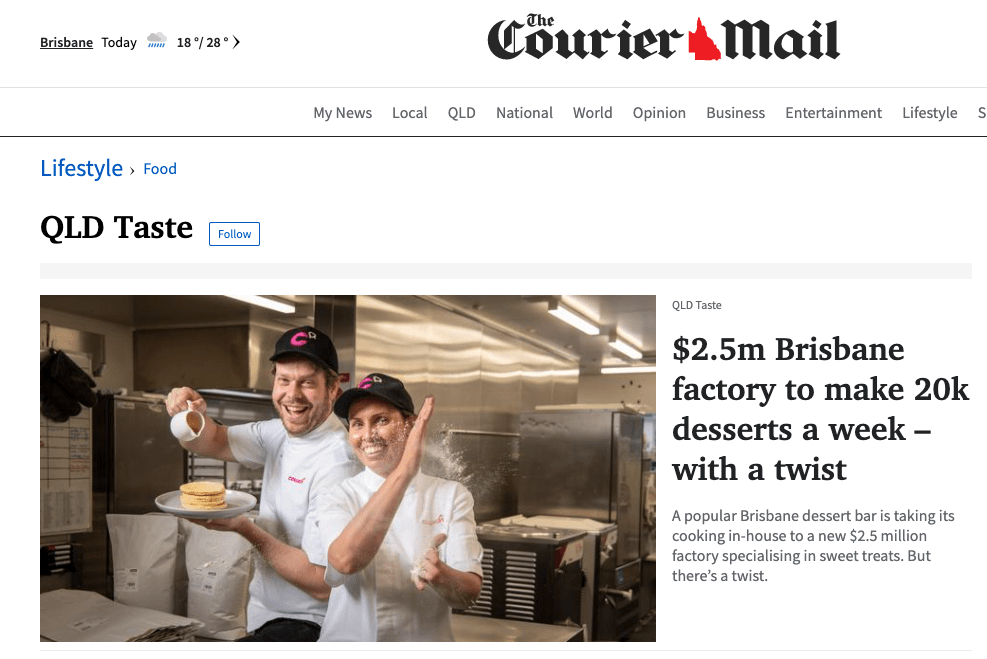Select QLD in the navigation bar
This screenshot has height=659, width=987.
coord(461,113)
